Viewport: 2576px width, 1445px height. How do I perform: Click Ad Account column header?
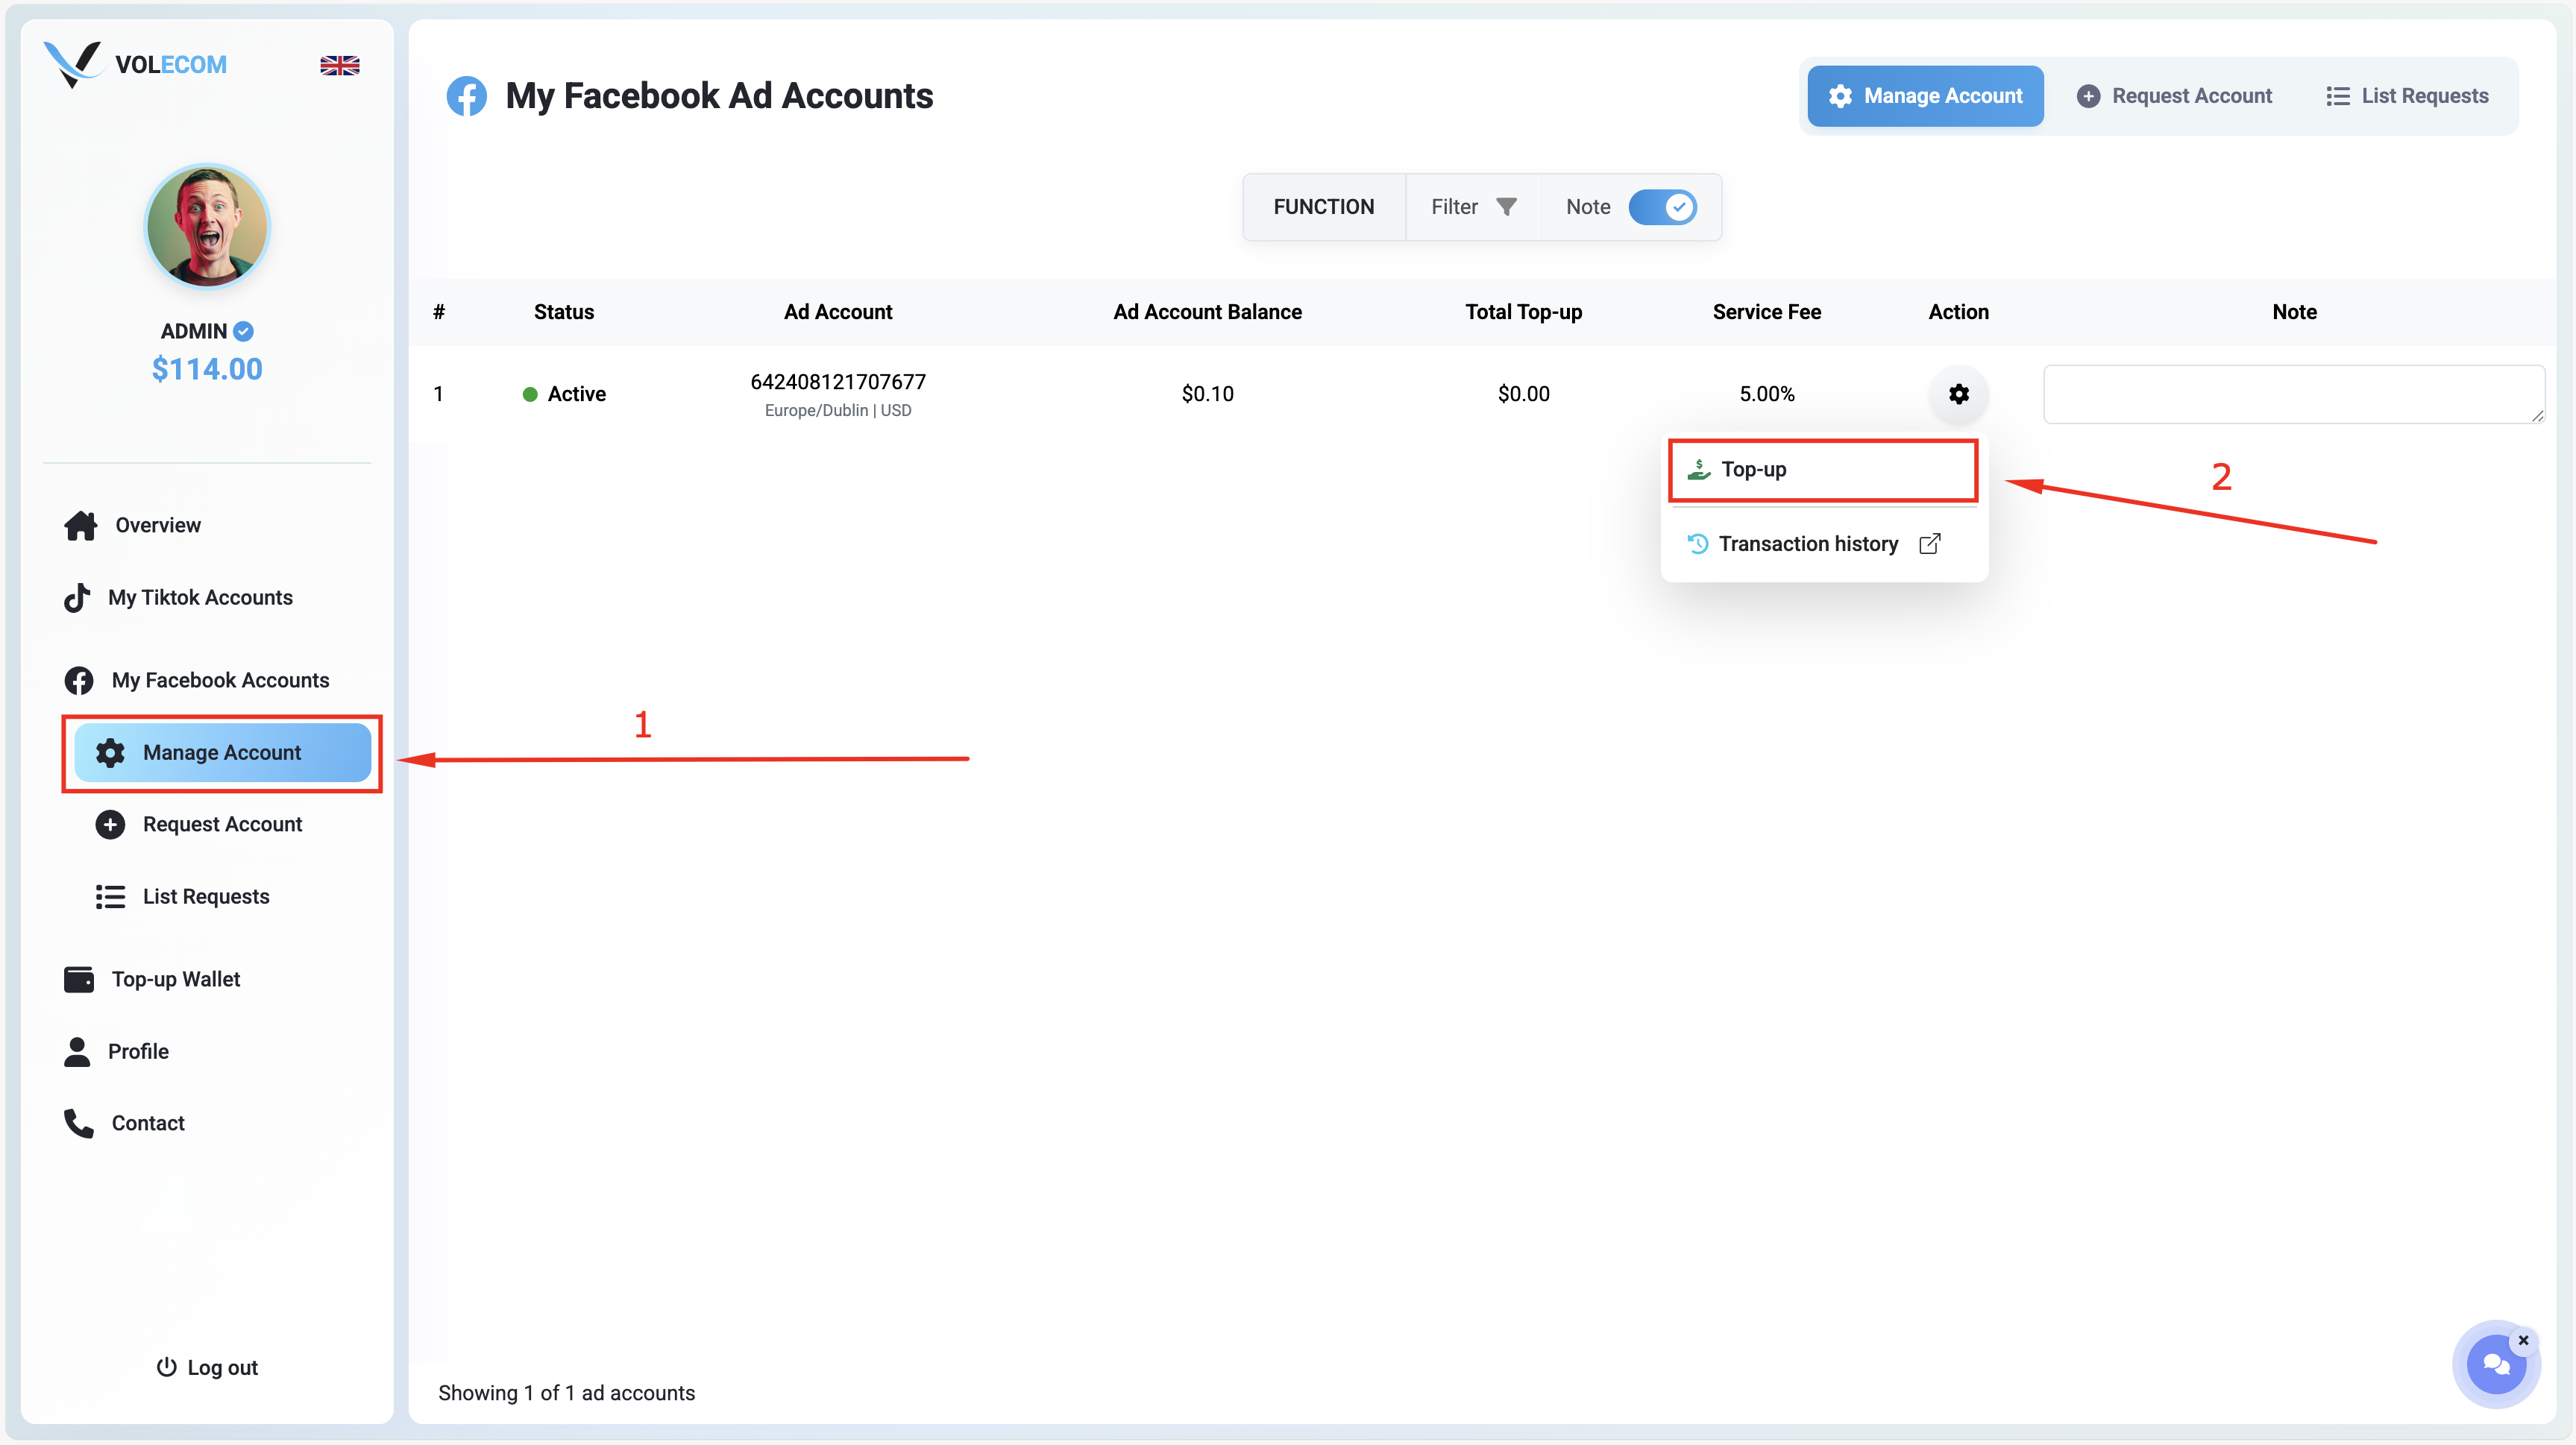coord(838,312)
